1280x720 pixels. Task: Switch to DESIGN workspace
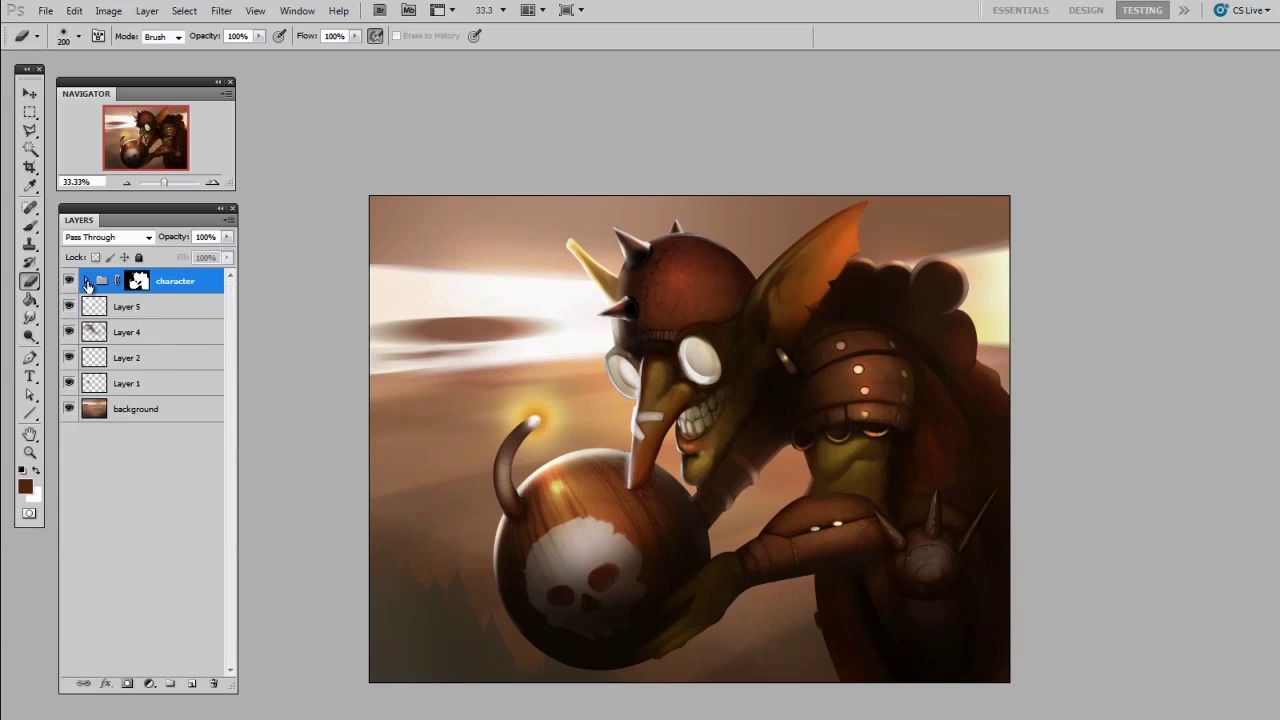1086,10
